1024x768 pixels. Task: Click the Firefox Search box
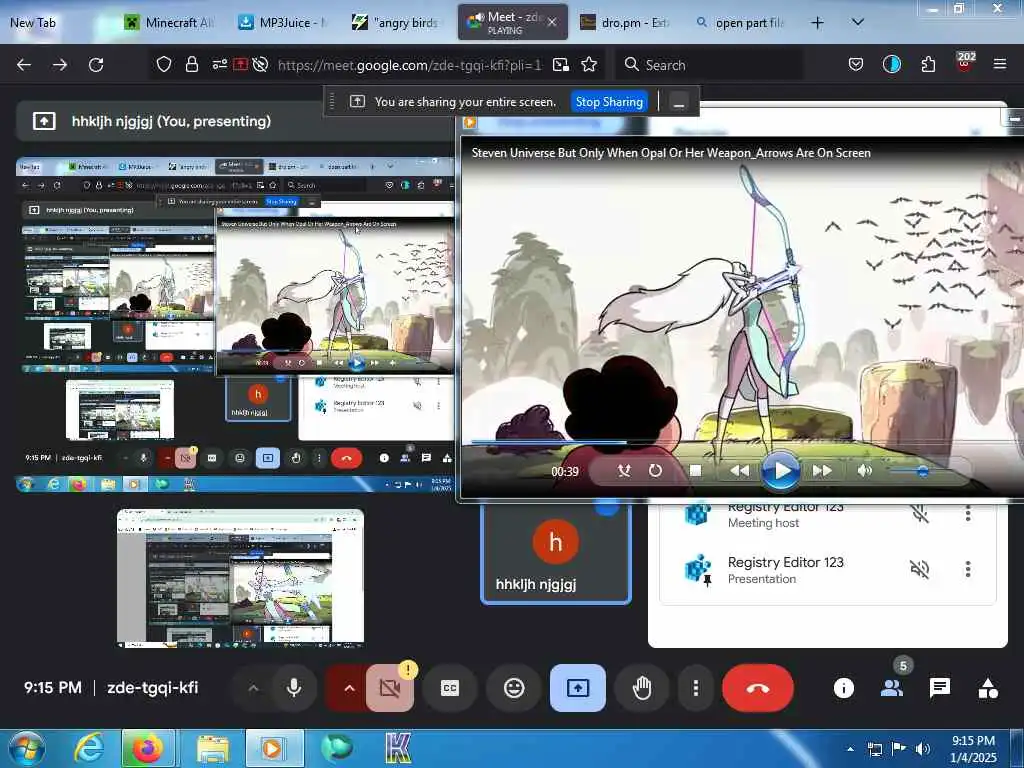tap(710, 65)
